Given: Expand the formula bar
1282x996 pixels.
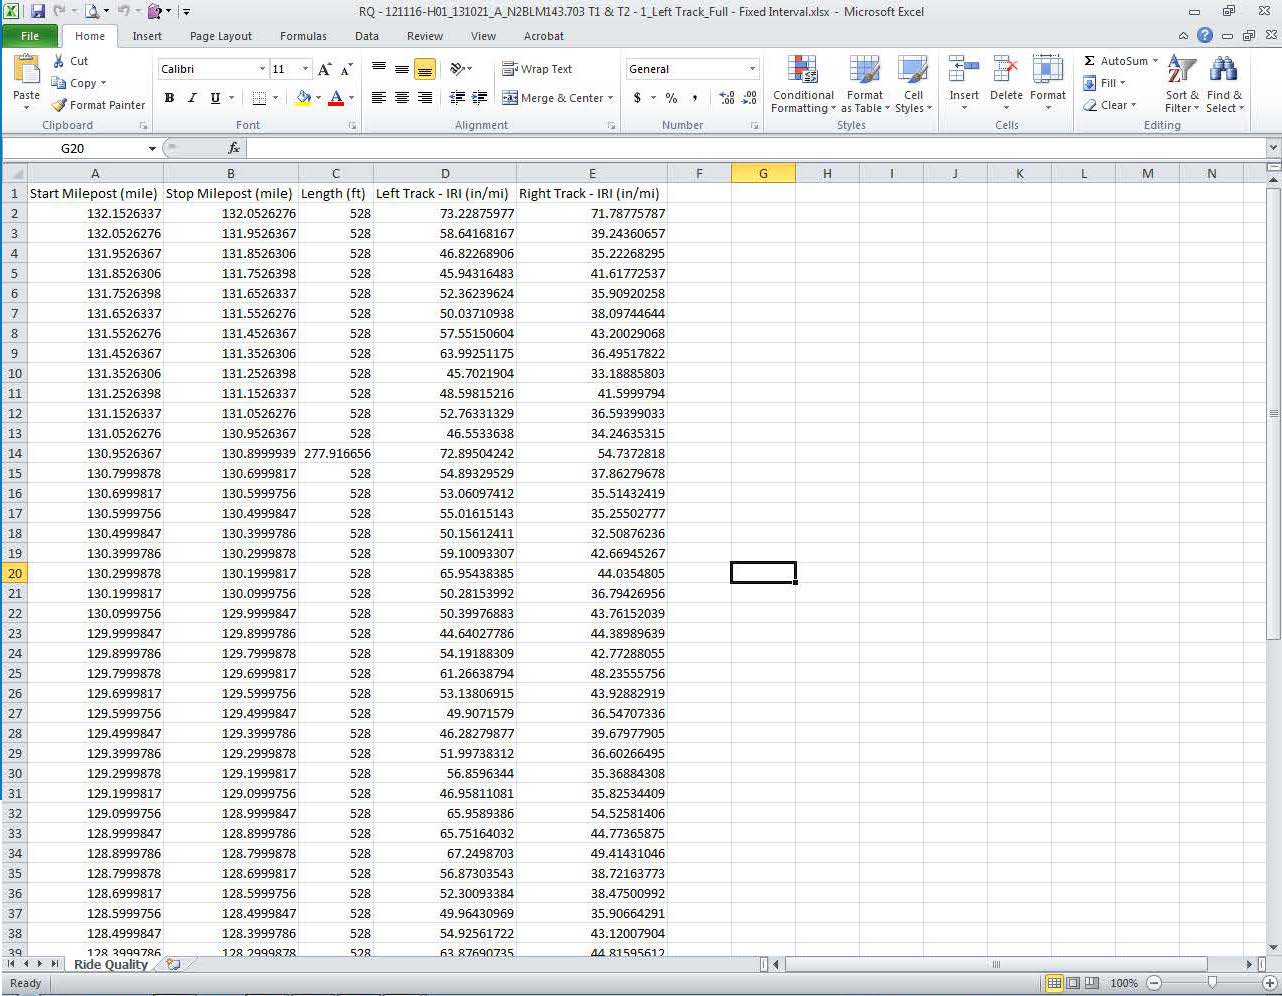Looking at the screenshot, I should click(1273, 148).
